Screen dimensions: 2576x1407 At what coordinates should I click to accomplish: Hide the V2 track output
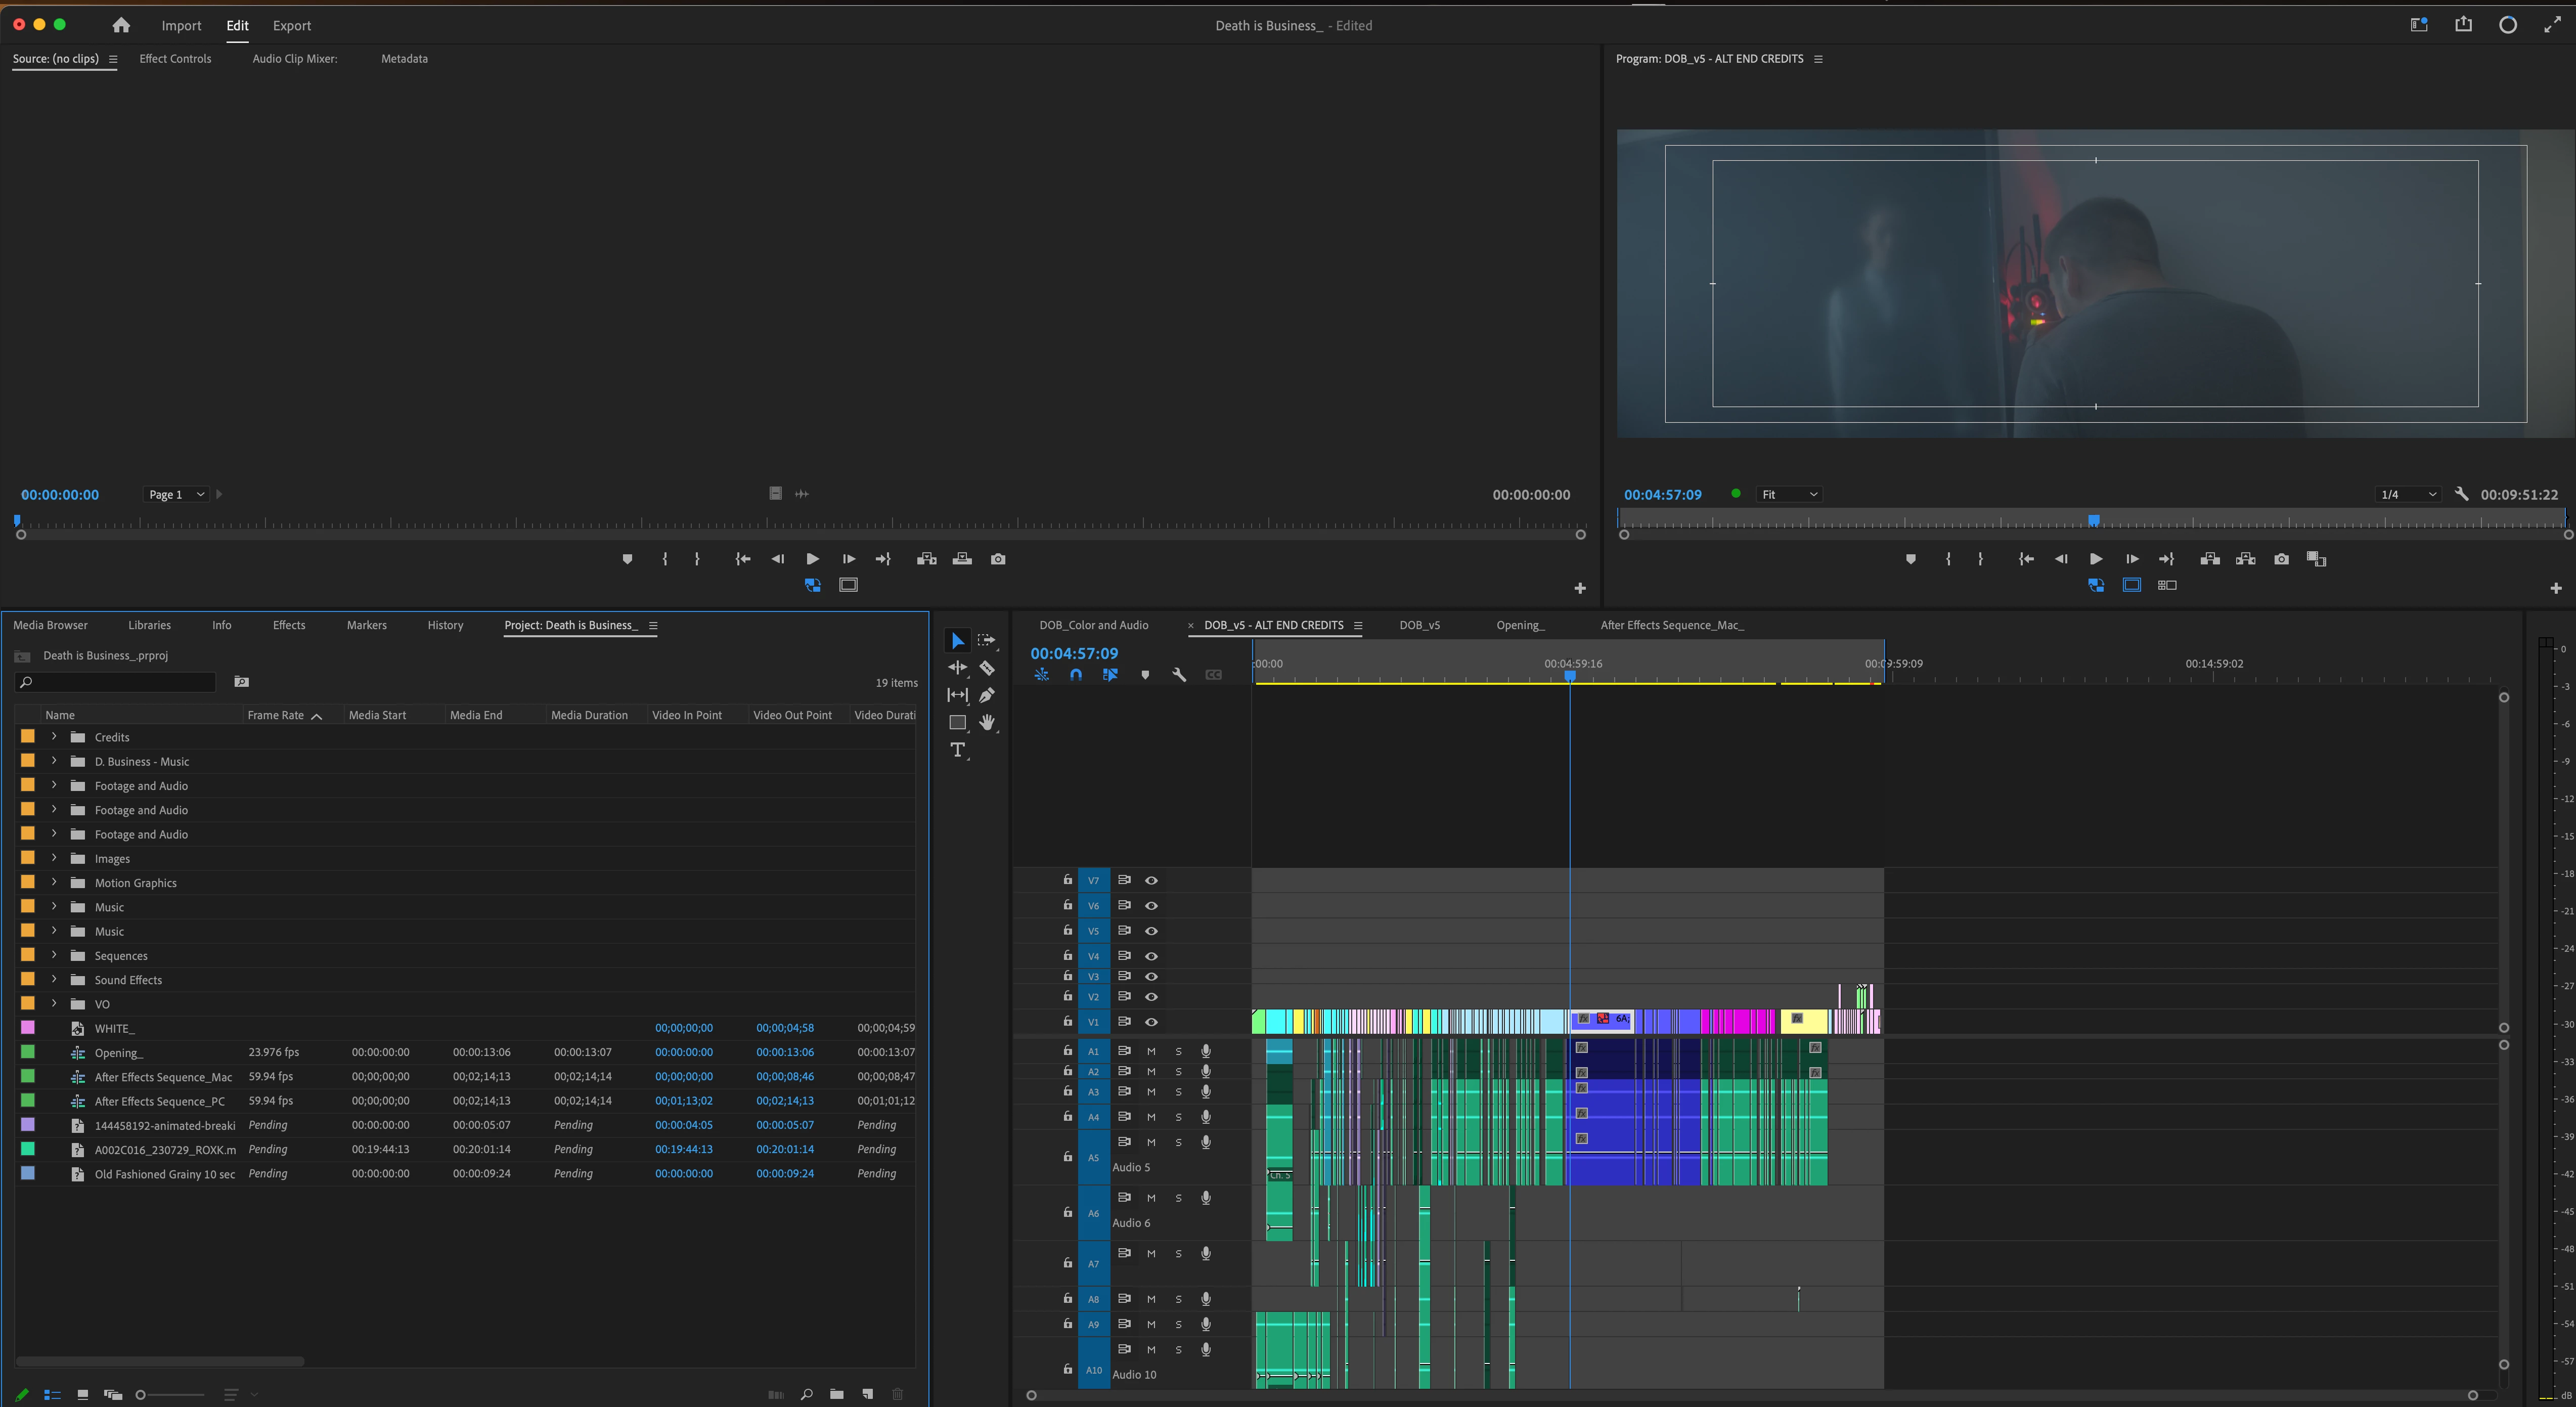click(x=1151, y=997)
